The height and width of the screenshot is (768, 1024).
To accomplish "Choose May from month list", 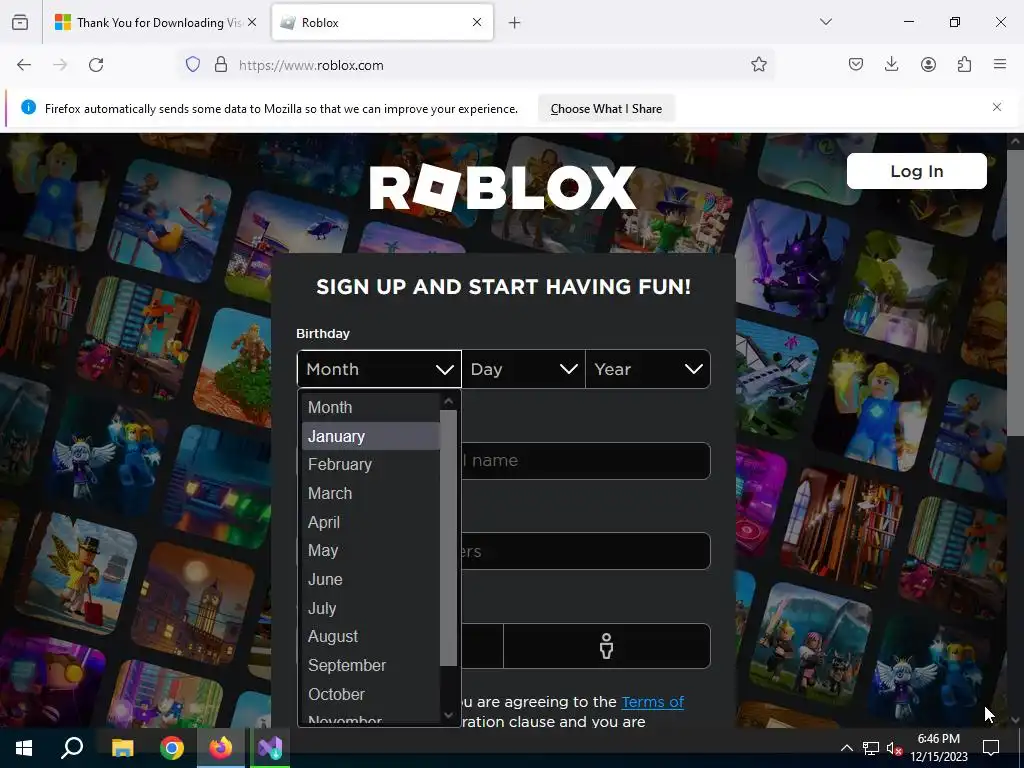I will tap(370, 551).
